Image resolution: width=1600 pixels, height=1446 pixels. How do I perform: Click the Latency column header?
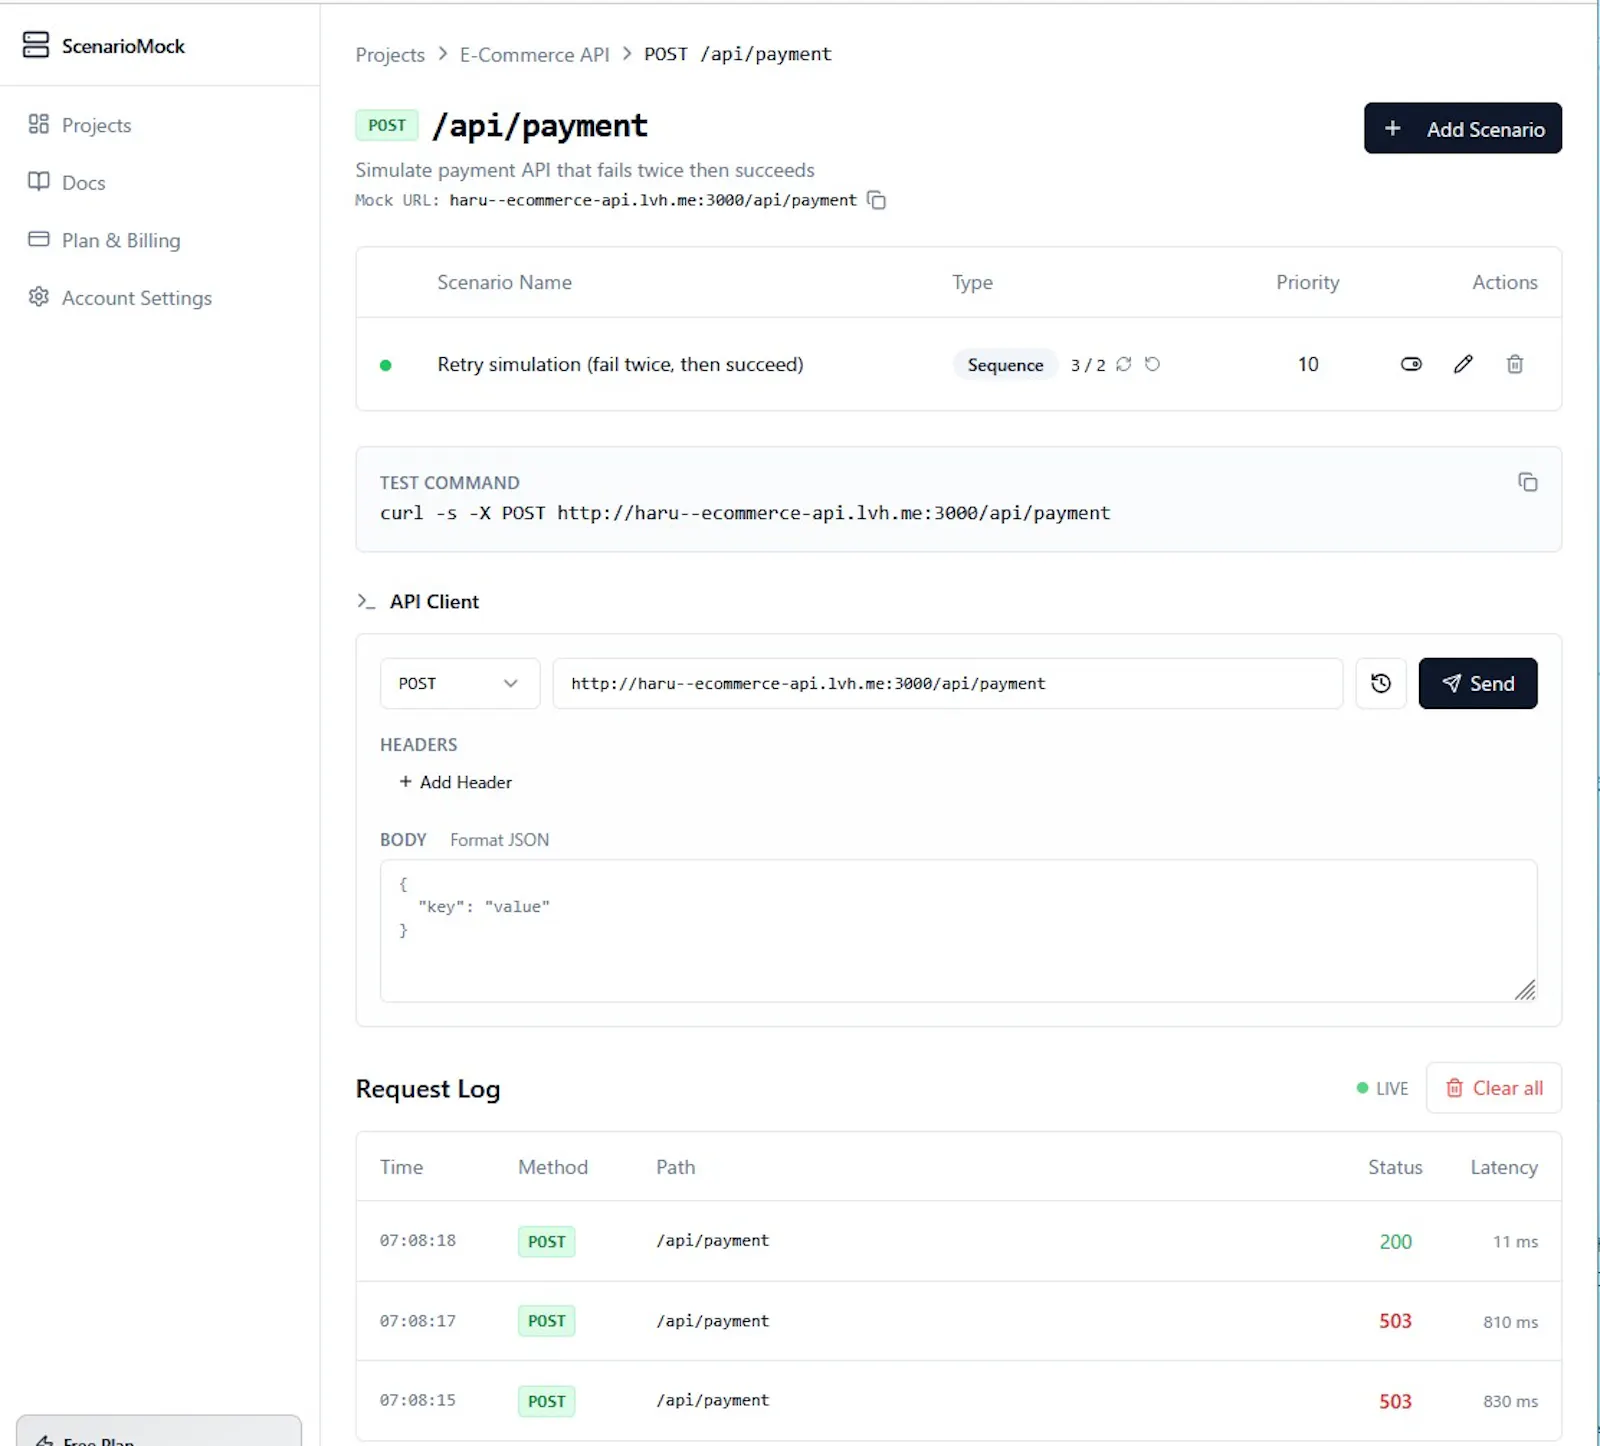tap(1504, 1167)
